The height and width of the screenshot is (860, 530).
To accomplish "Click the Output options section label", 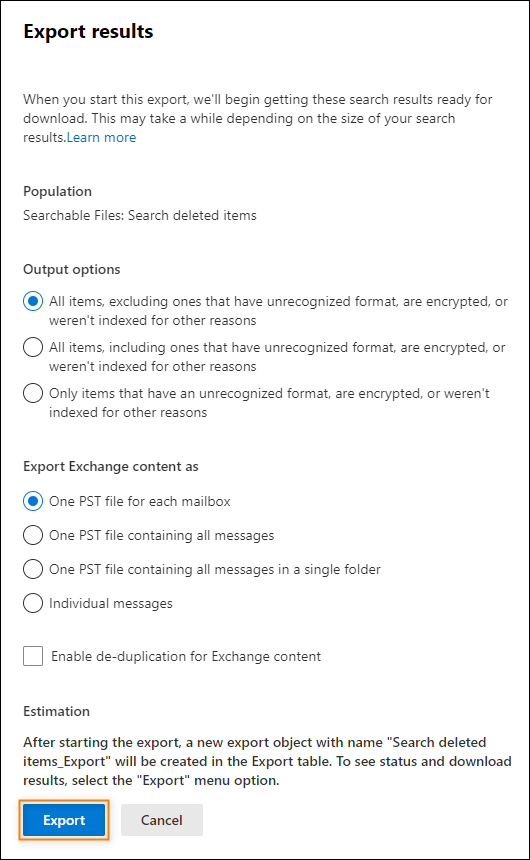I will (72, 269).
